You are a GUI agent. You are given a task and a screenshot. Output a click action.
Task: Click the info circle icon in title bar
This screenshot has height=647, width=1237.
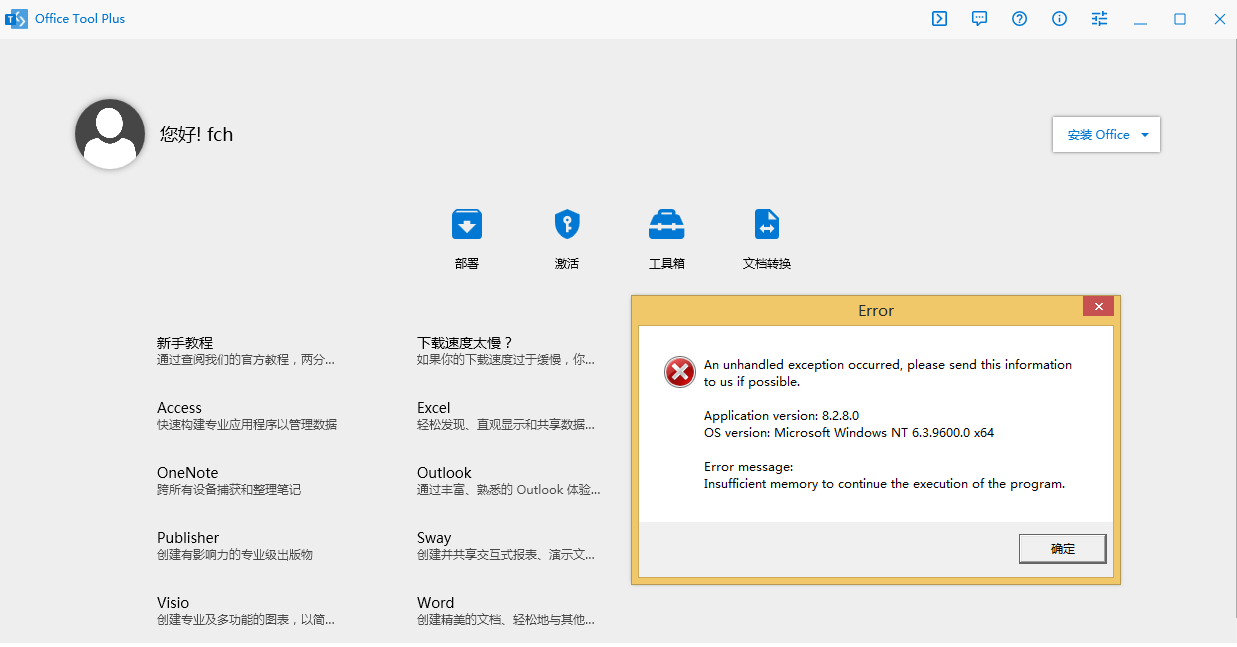coord(1059,18)
